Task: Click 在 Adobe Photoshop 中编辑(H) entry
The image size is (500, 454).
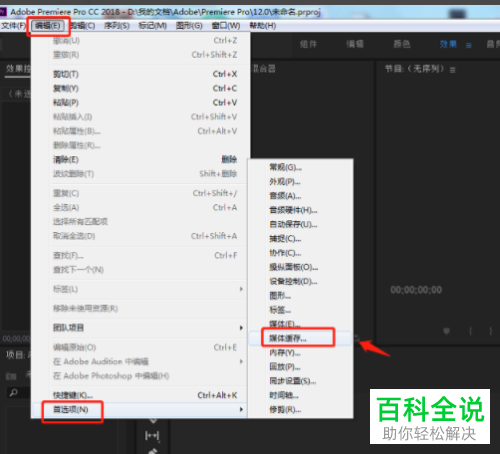Action: click(x=140, y=376)
